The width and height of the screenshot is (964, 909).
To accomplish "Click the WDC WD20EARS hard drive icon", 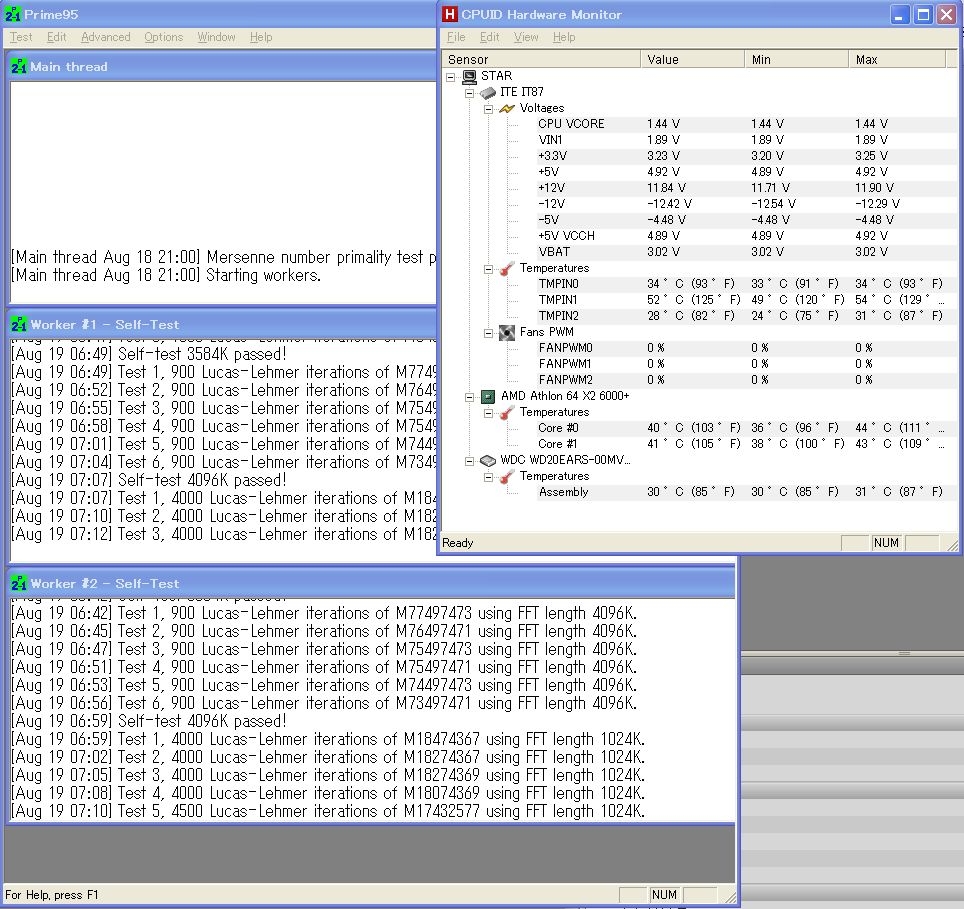I will [488, 460].
